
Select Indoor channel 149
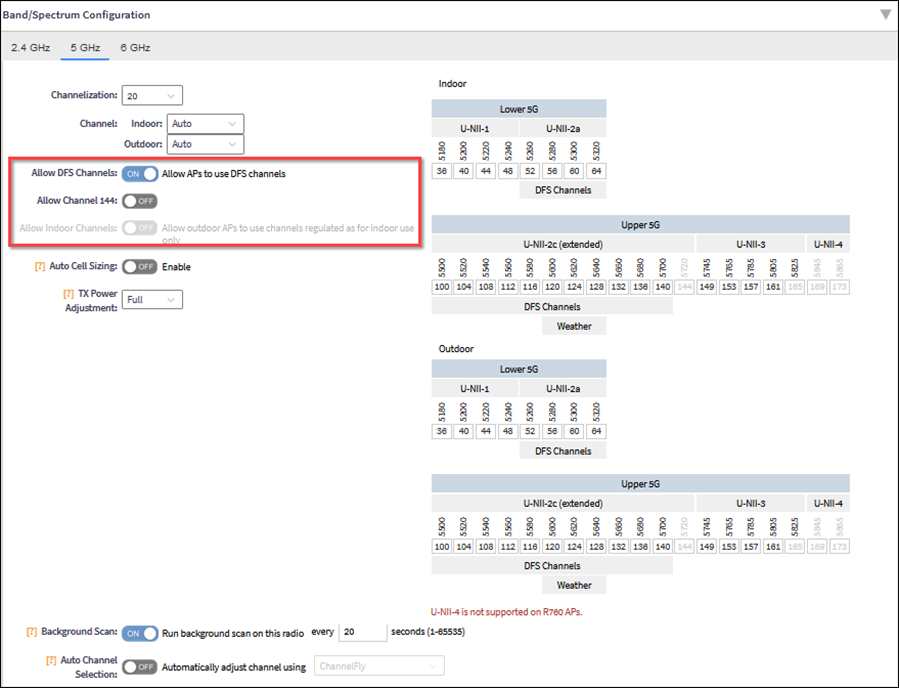point(707,287)
